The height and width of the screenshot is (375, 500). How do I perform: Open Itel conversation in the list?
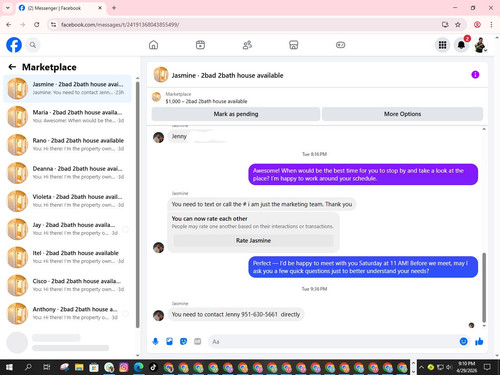(67, 257)
